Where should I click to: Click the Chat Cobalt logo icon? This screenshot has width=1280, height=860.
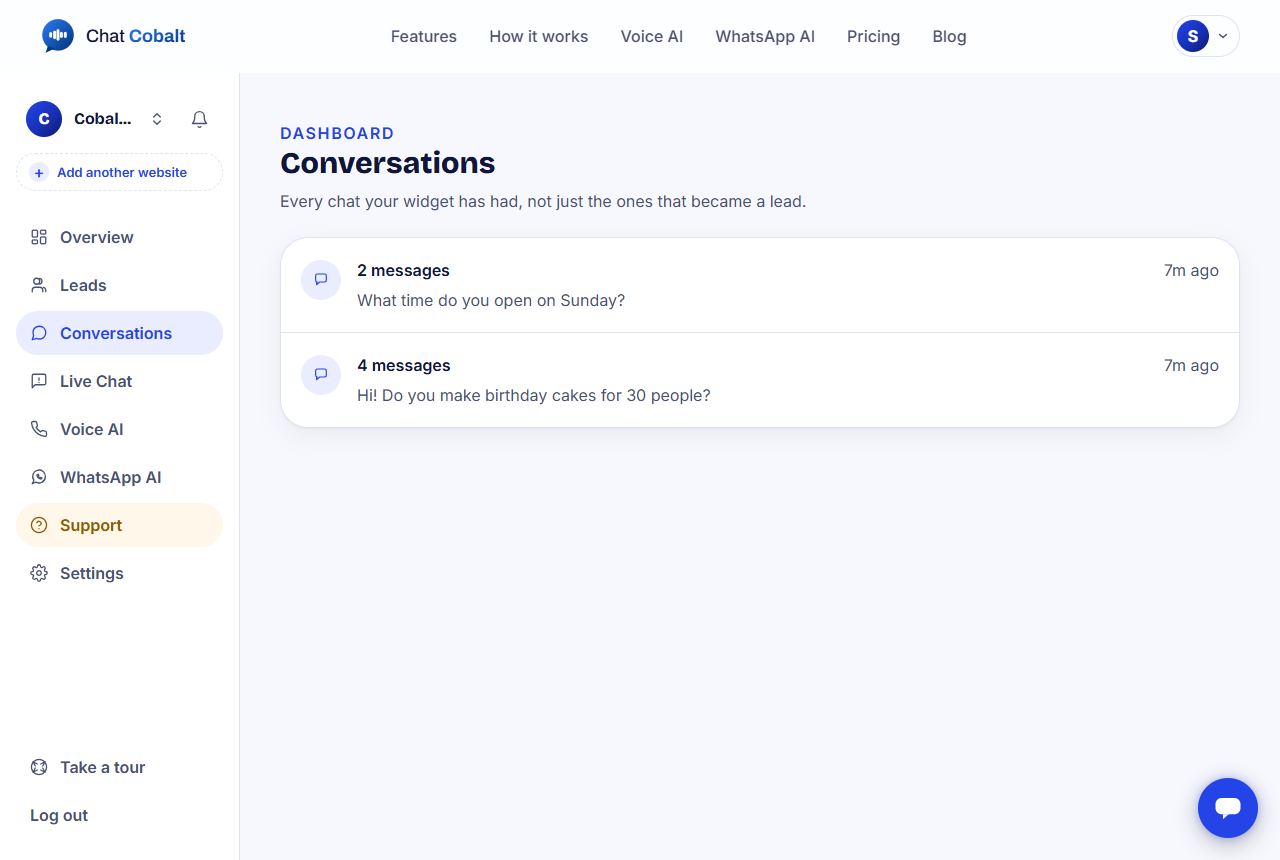(58, 36)
